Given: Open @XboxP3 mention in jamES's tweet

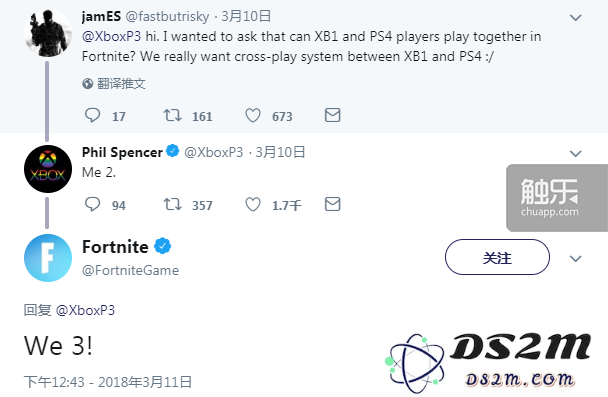Looking at the screenshot, I should (x=111, y=36).
